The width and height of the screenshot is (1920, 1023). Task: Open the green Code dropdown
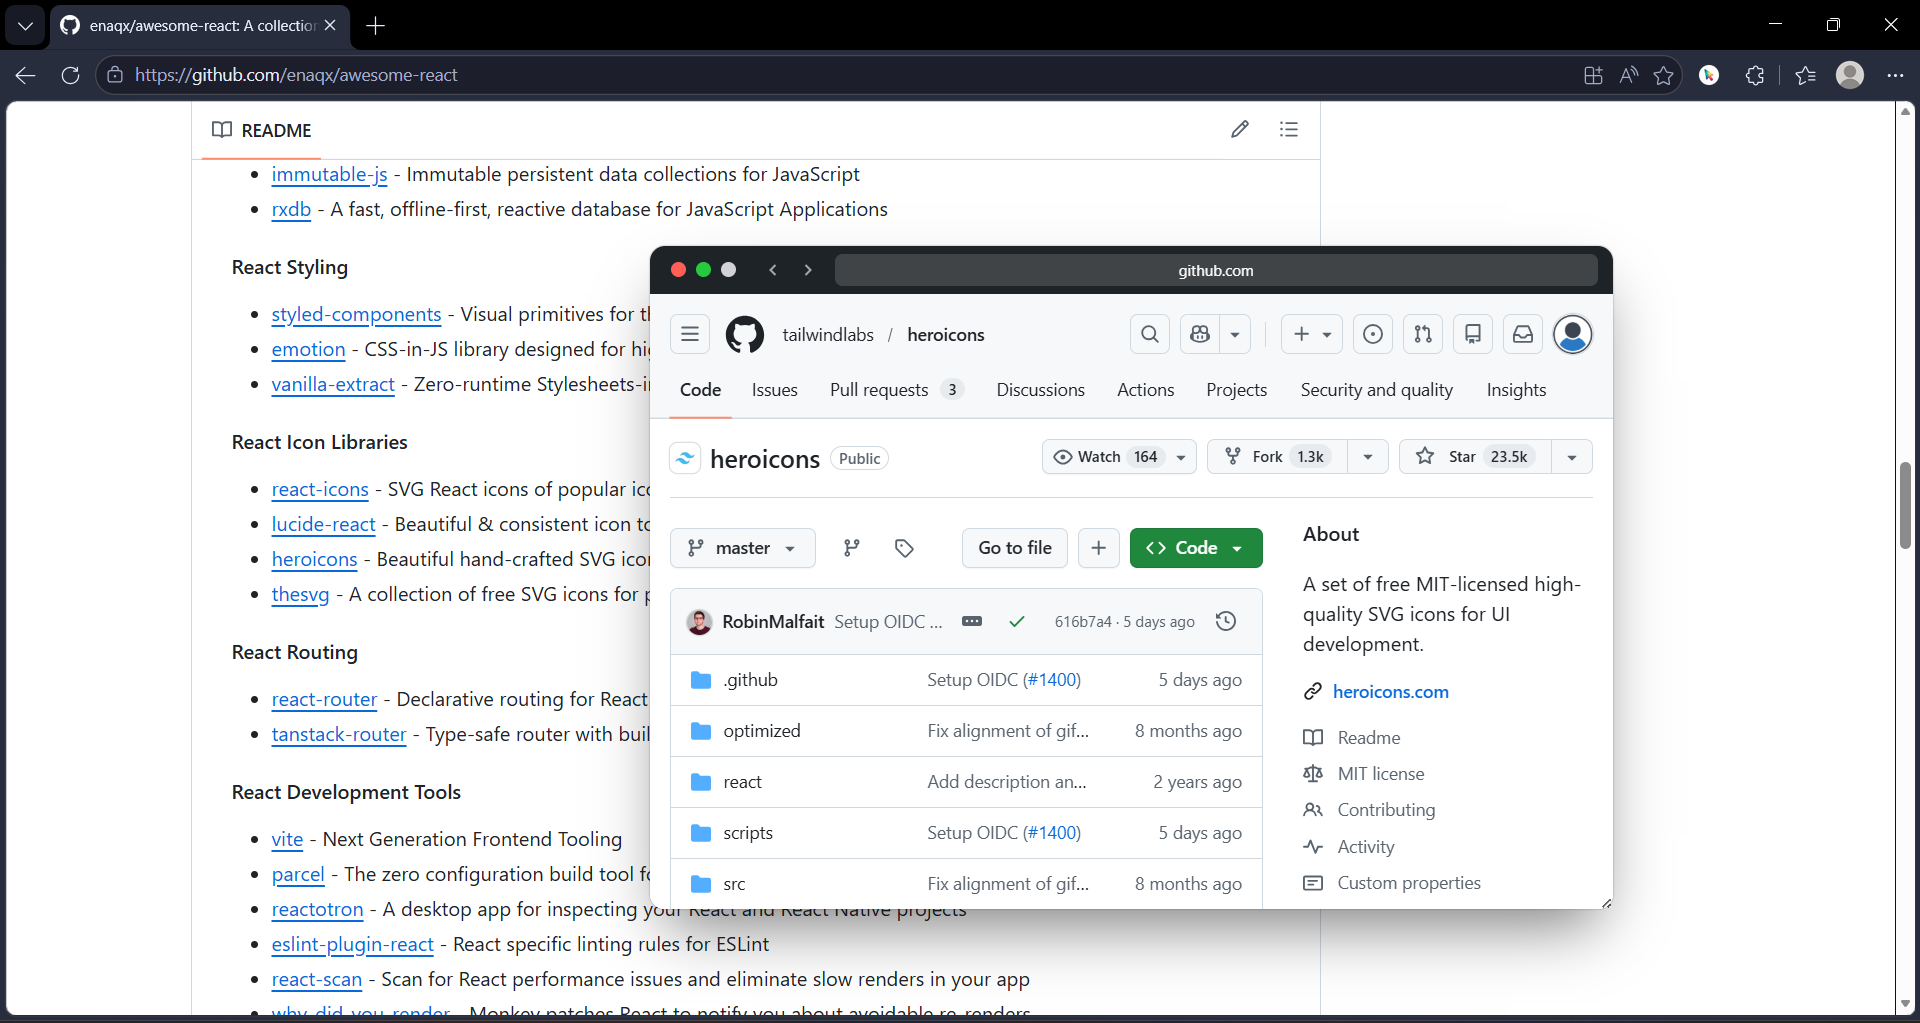1196,548
